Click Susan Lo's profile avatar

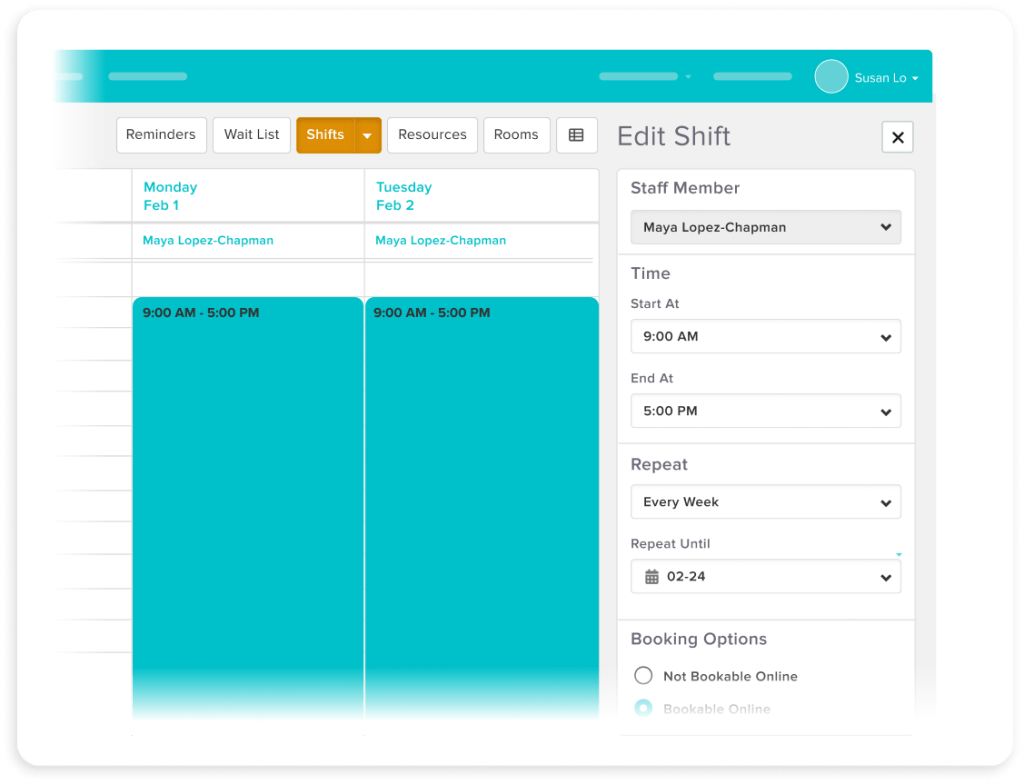(x=830, y=76)
